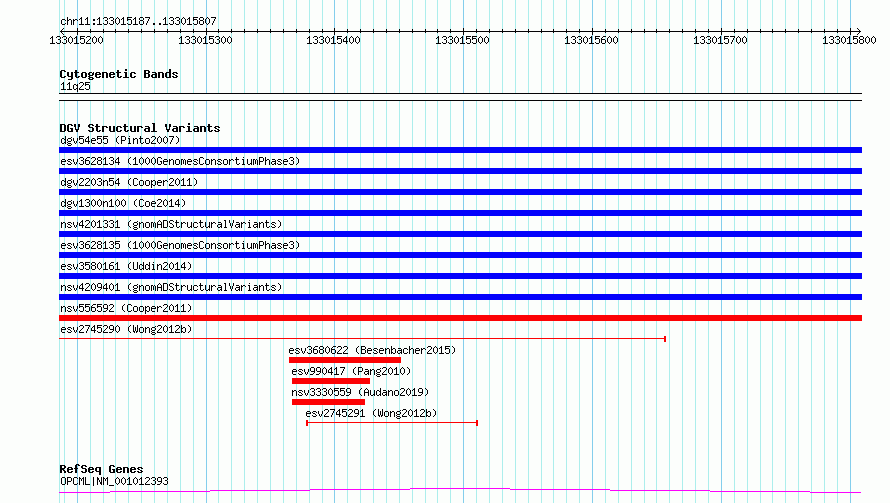
Task: Click the blue bar under esv3628135
Action: [460, 255]
